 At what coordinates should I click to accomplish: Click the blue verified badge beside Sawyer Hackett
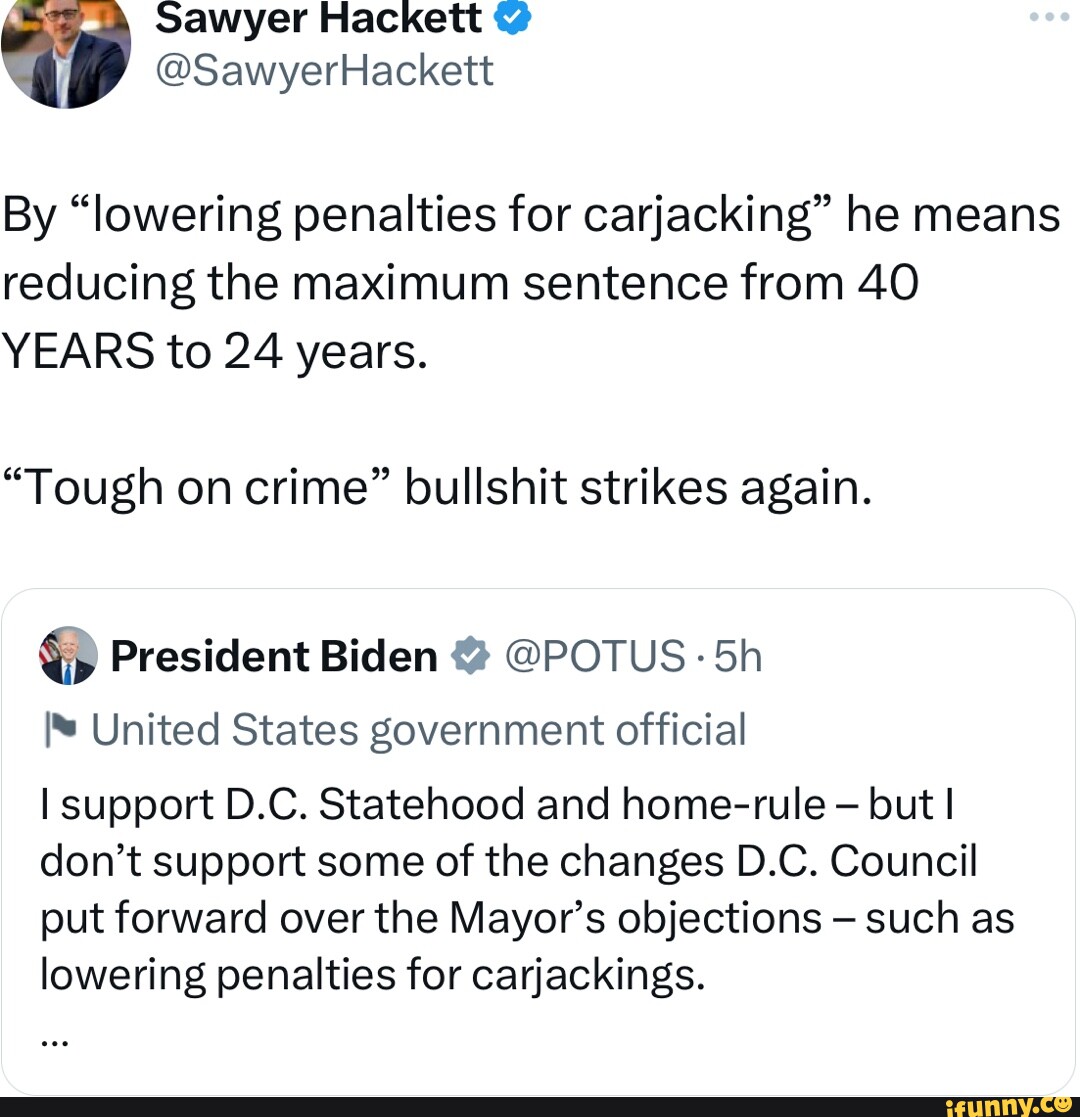[x=509, y=17]
